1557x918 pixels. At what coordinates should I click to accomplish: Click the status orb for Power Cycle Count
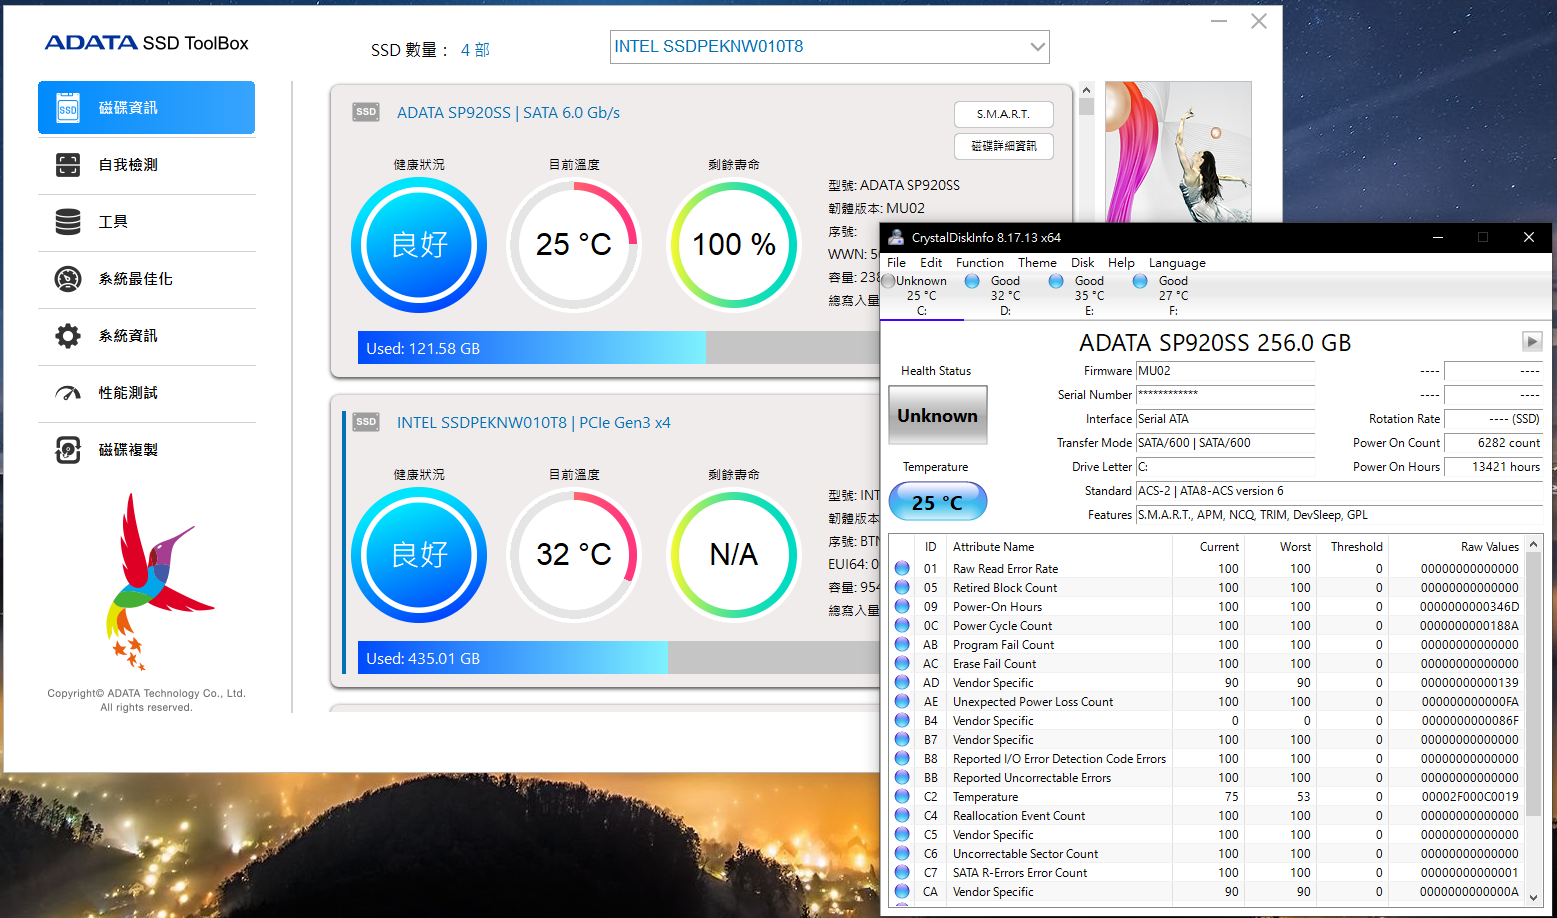click(902, 625)
